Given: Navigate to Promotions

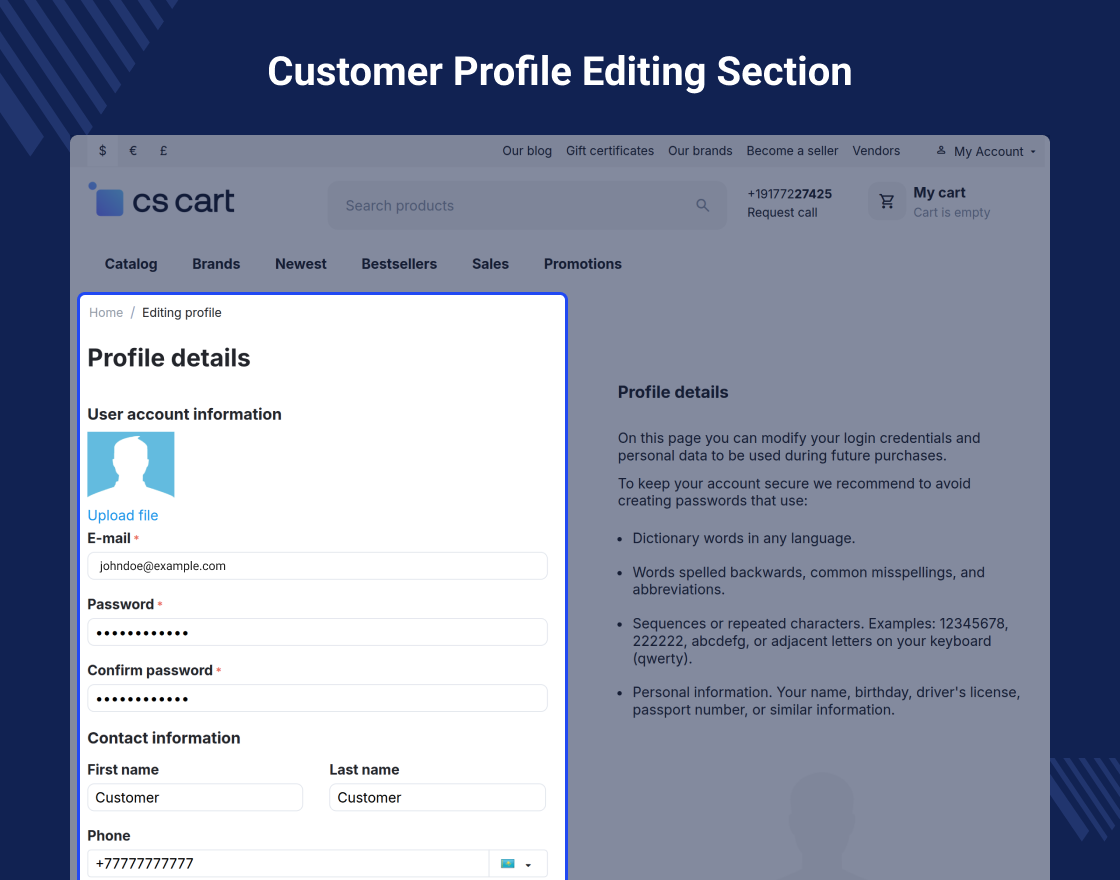Looking at the screenshot, I should (x=582, y=264).
